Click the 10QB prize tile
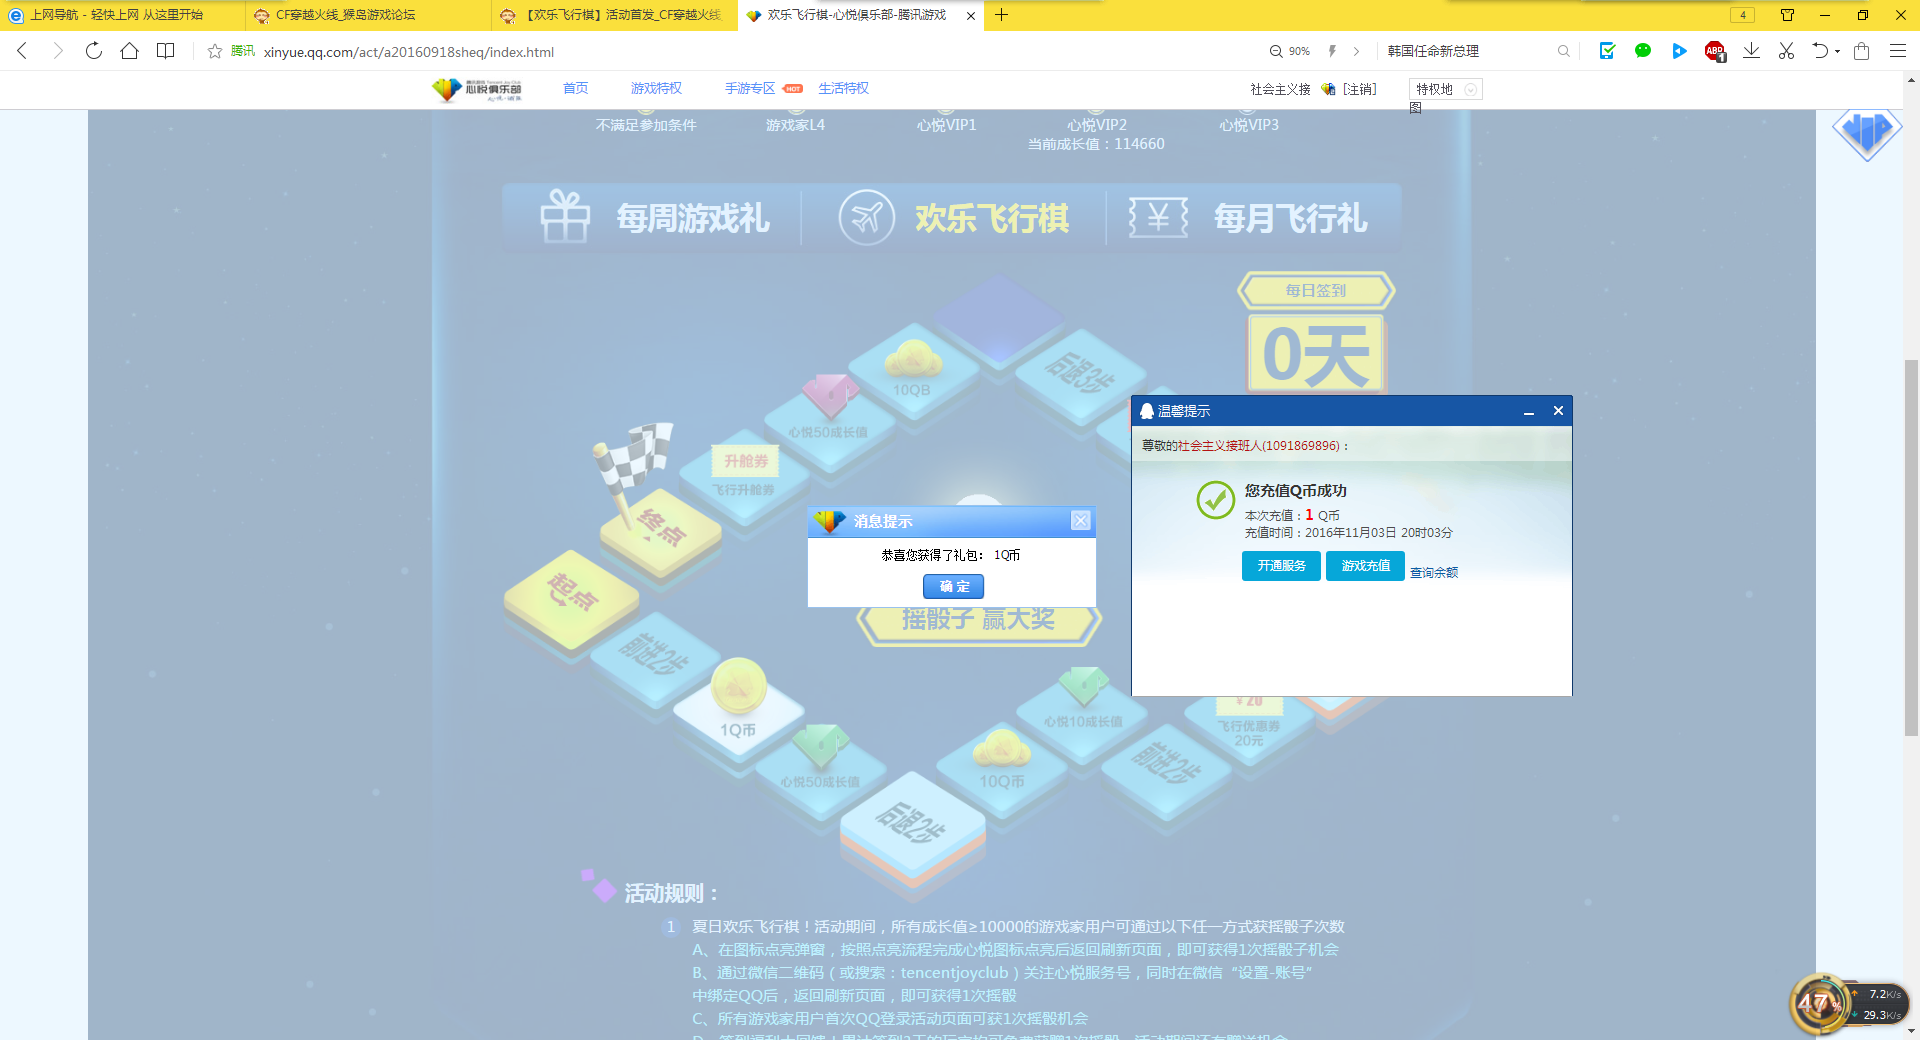 click(912, 372)
